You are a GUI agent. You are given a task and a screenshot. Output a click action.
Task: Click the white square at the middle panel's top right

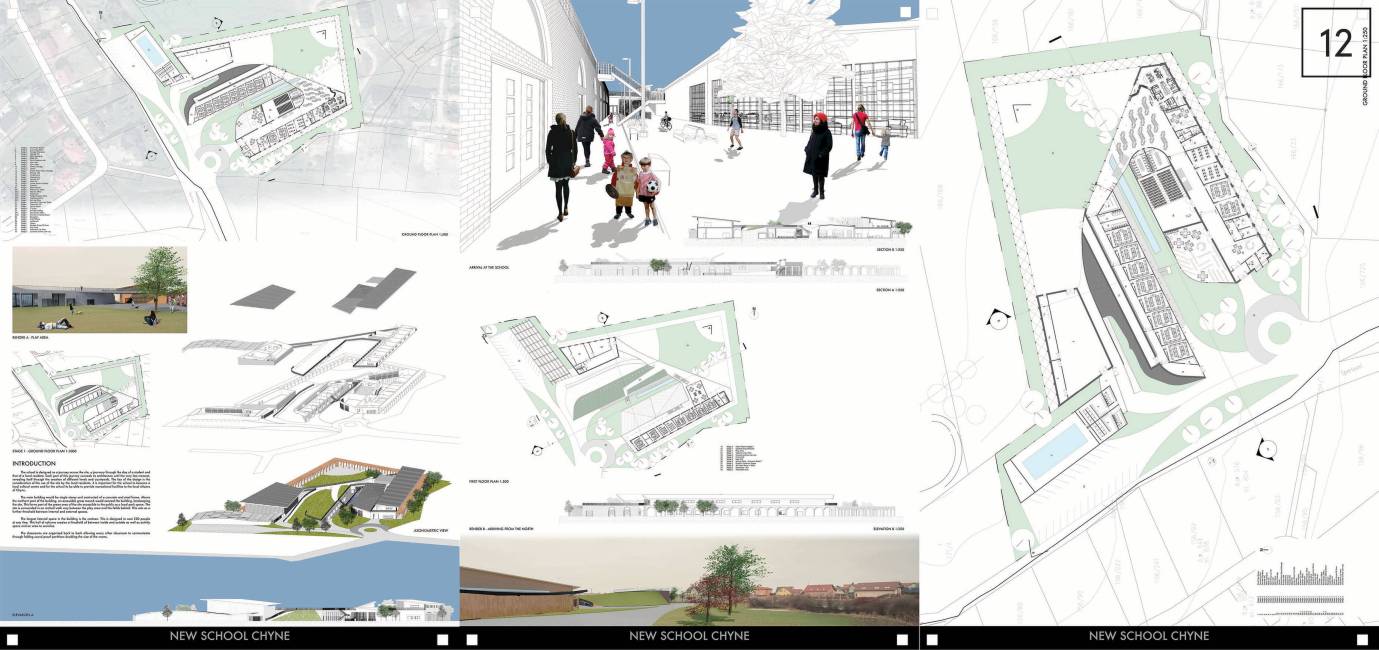point(904,12)
